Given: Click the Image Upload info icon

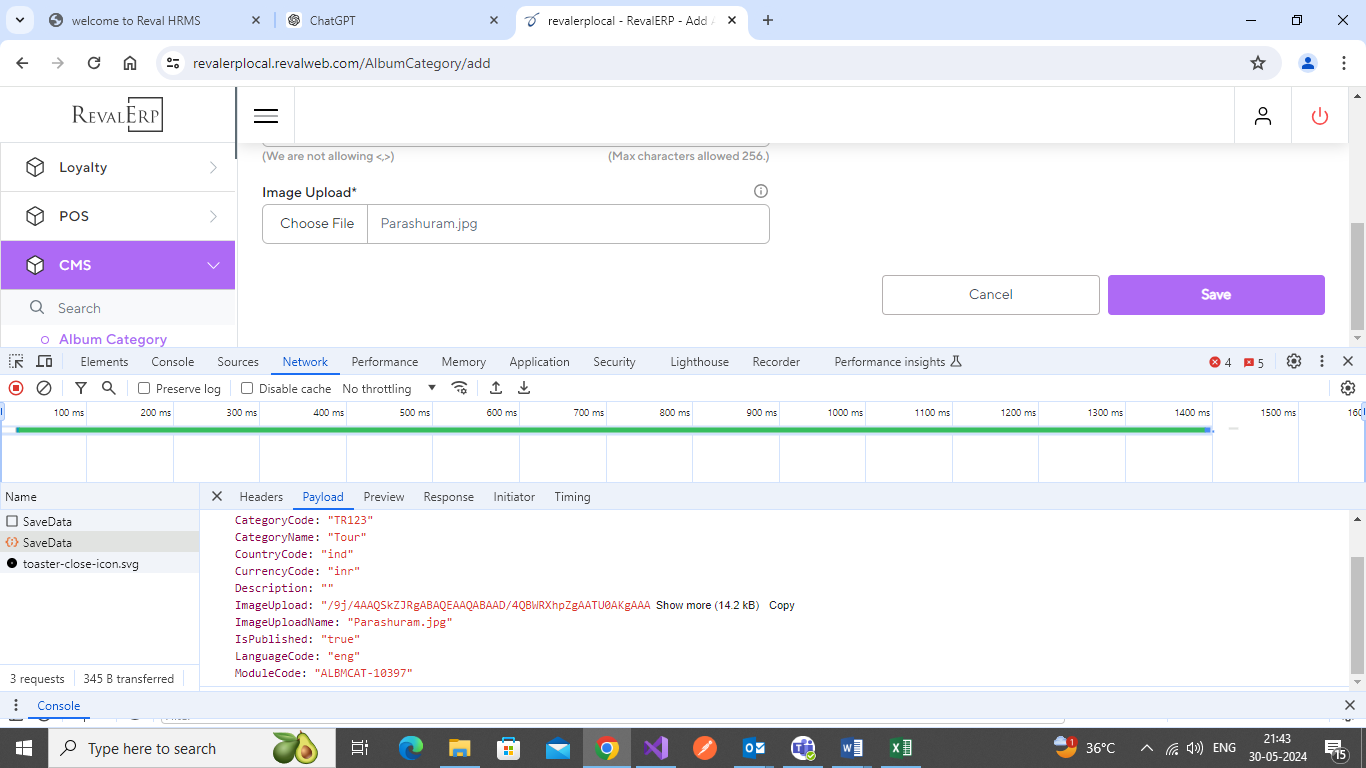Looking at the screenshot, I should [760, 191].
